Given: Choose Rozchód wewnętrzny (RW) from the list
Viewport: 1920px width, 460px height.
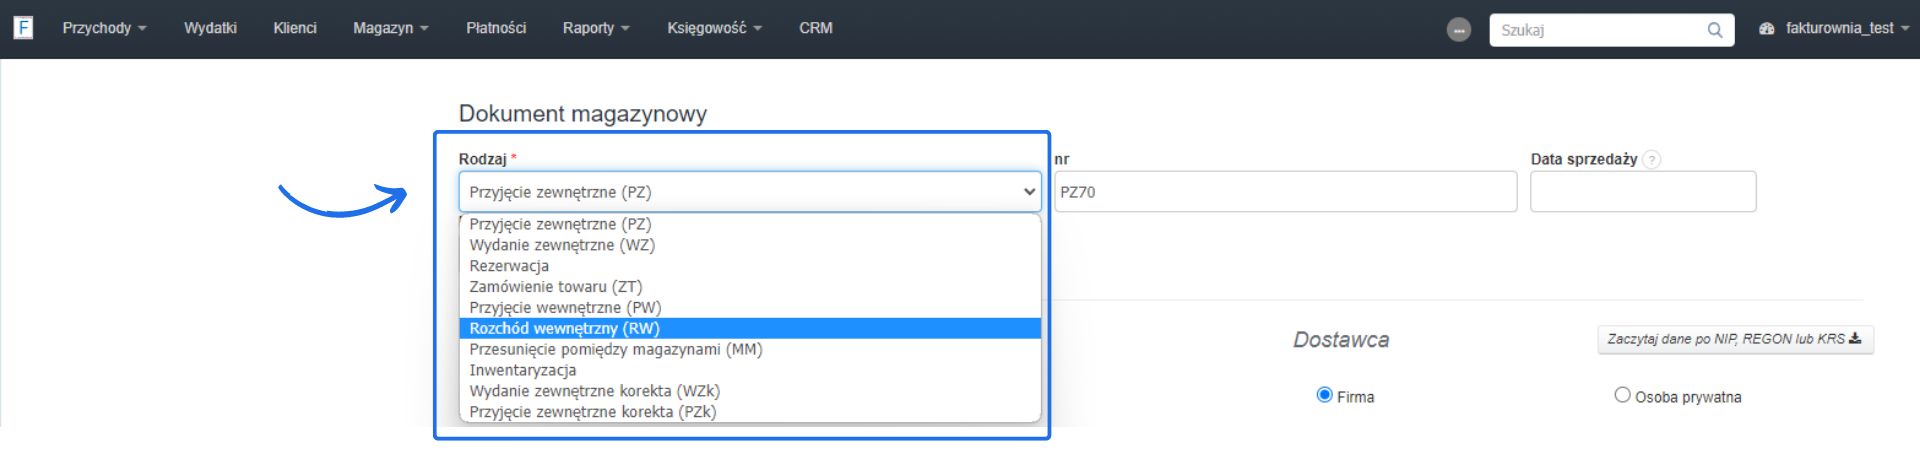Looking at the screenshot, I should tap(564, 328).
